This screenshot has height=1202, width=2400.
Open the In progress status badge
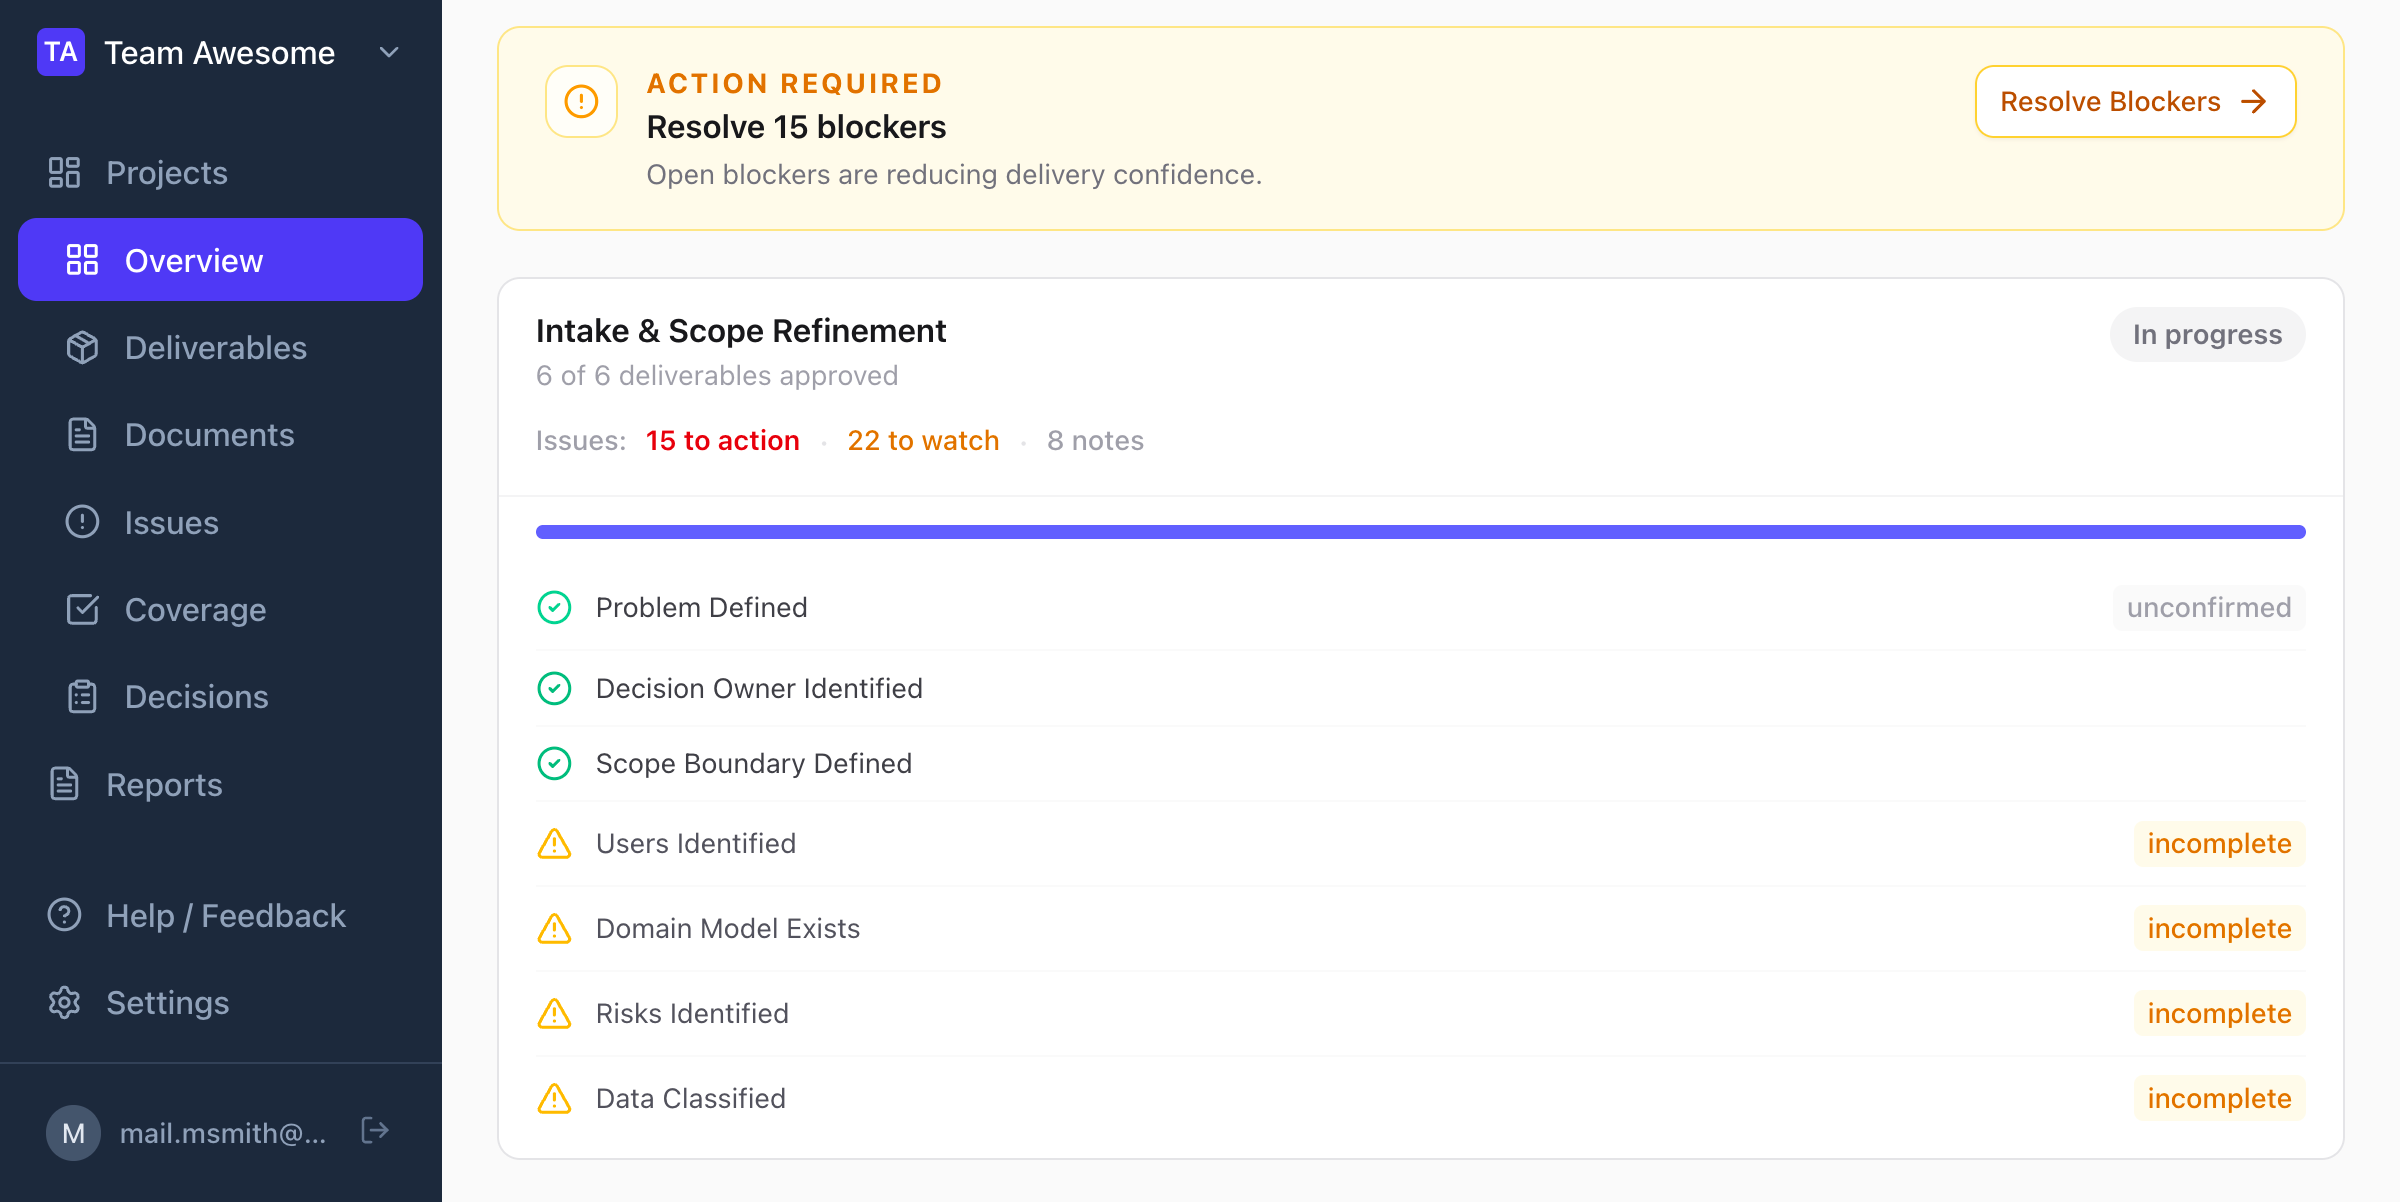pos(2207,334)
